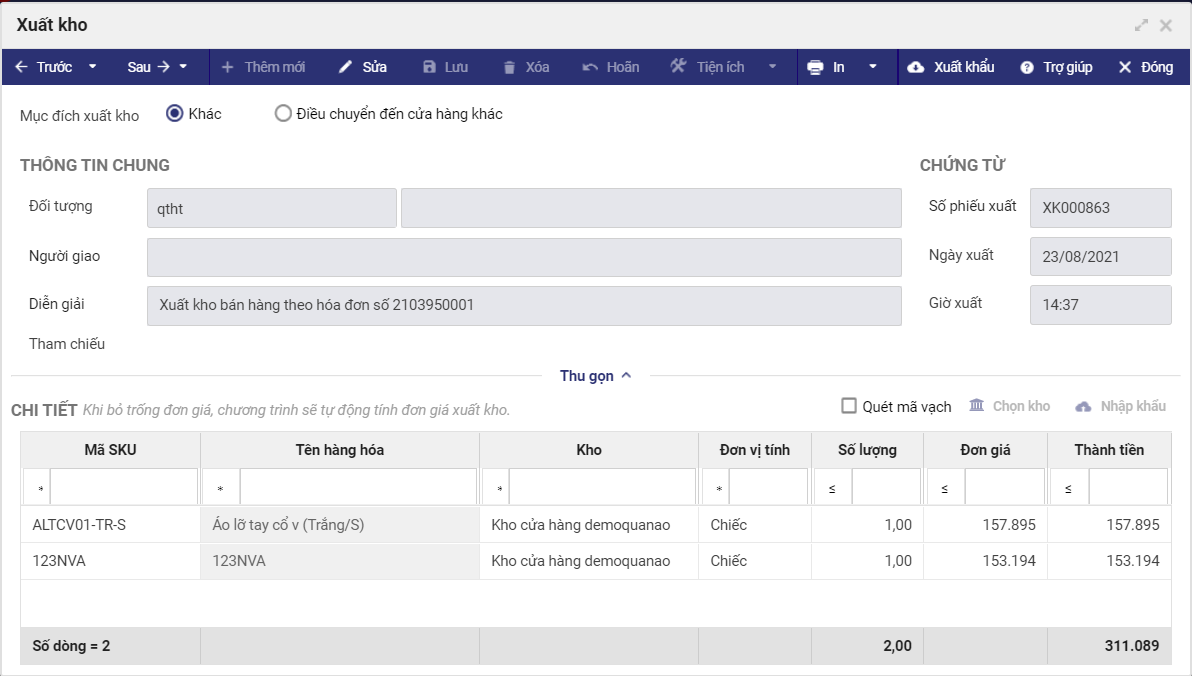Click the pencil Sửa (edit) icon
1192x676 pixels.
tap(346, 67)
